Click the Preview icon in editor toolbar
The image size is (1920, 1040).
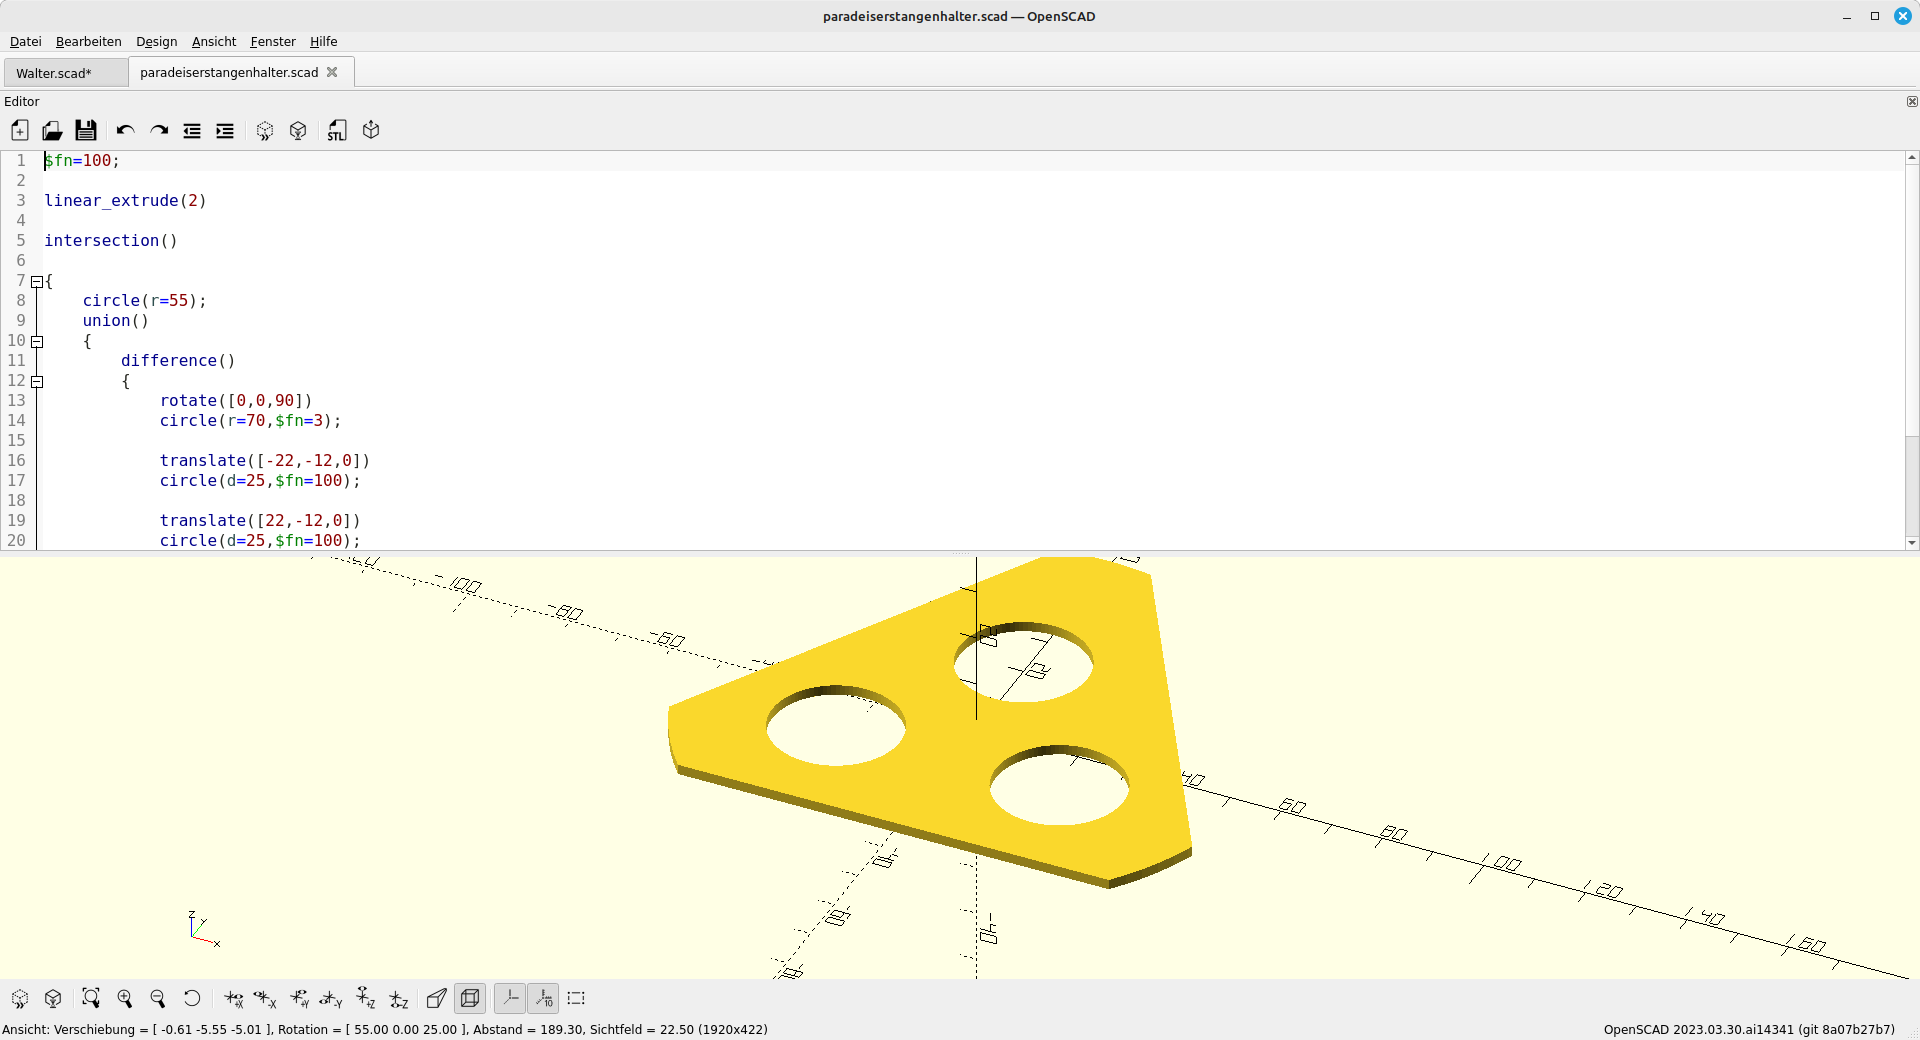[x=265, y=131]
